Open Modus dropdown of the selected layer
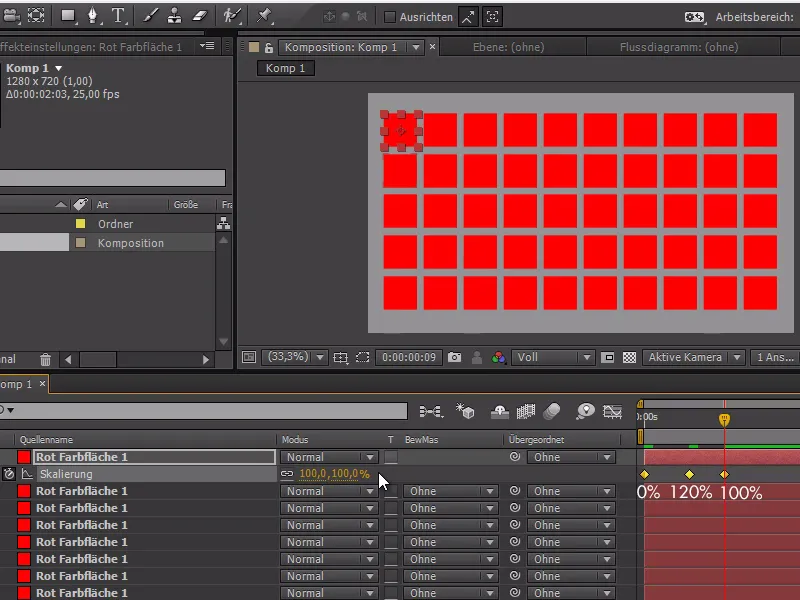Screen dimensions: 800x600 click(329, 457)
